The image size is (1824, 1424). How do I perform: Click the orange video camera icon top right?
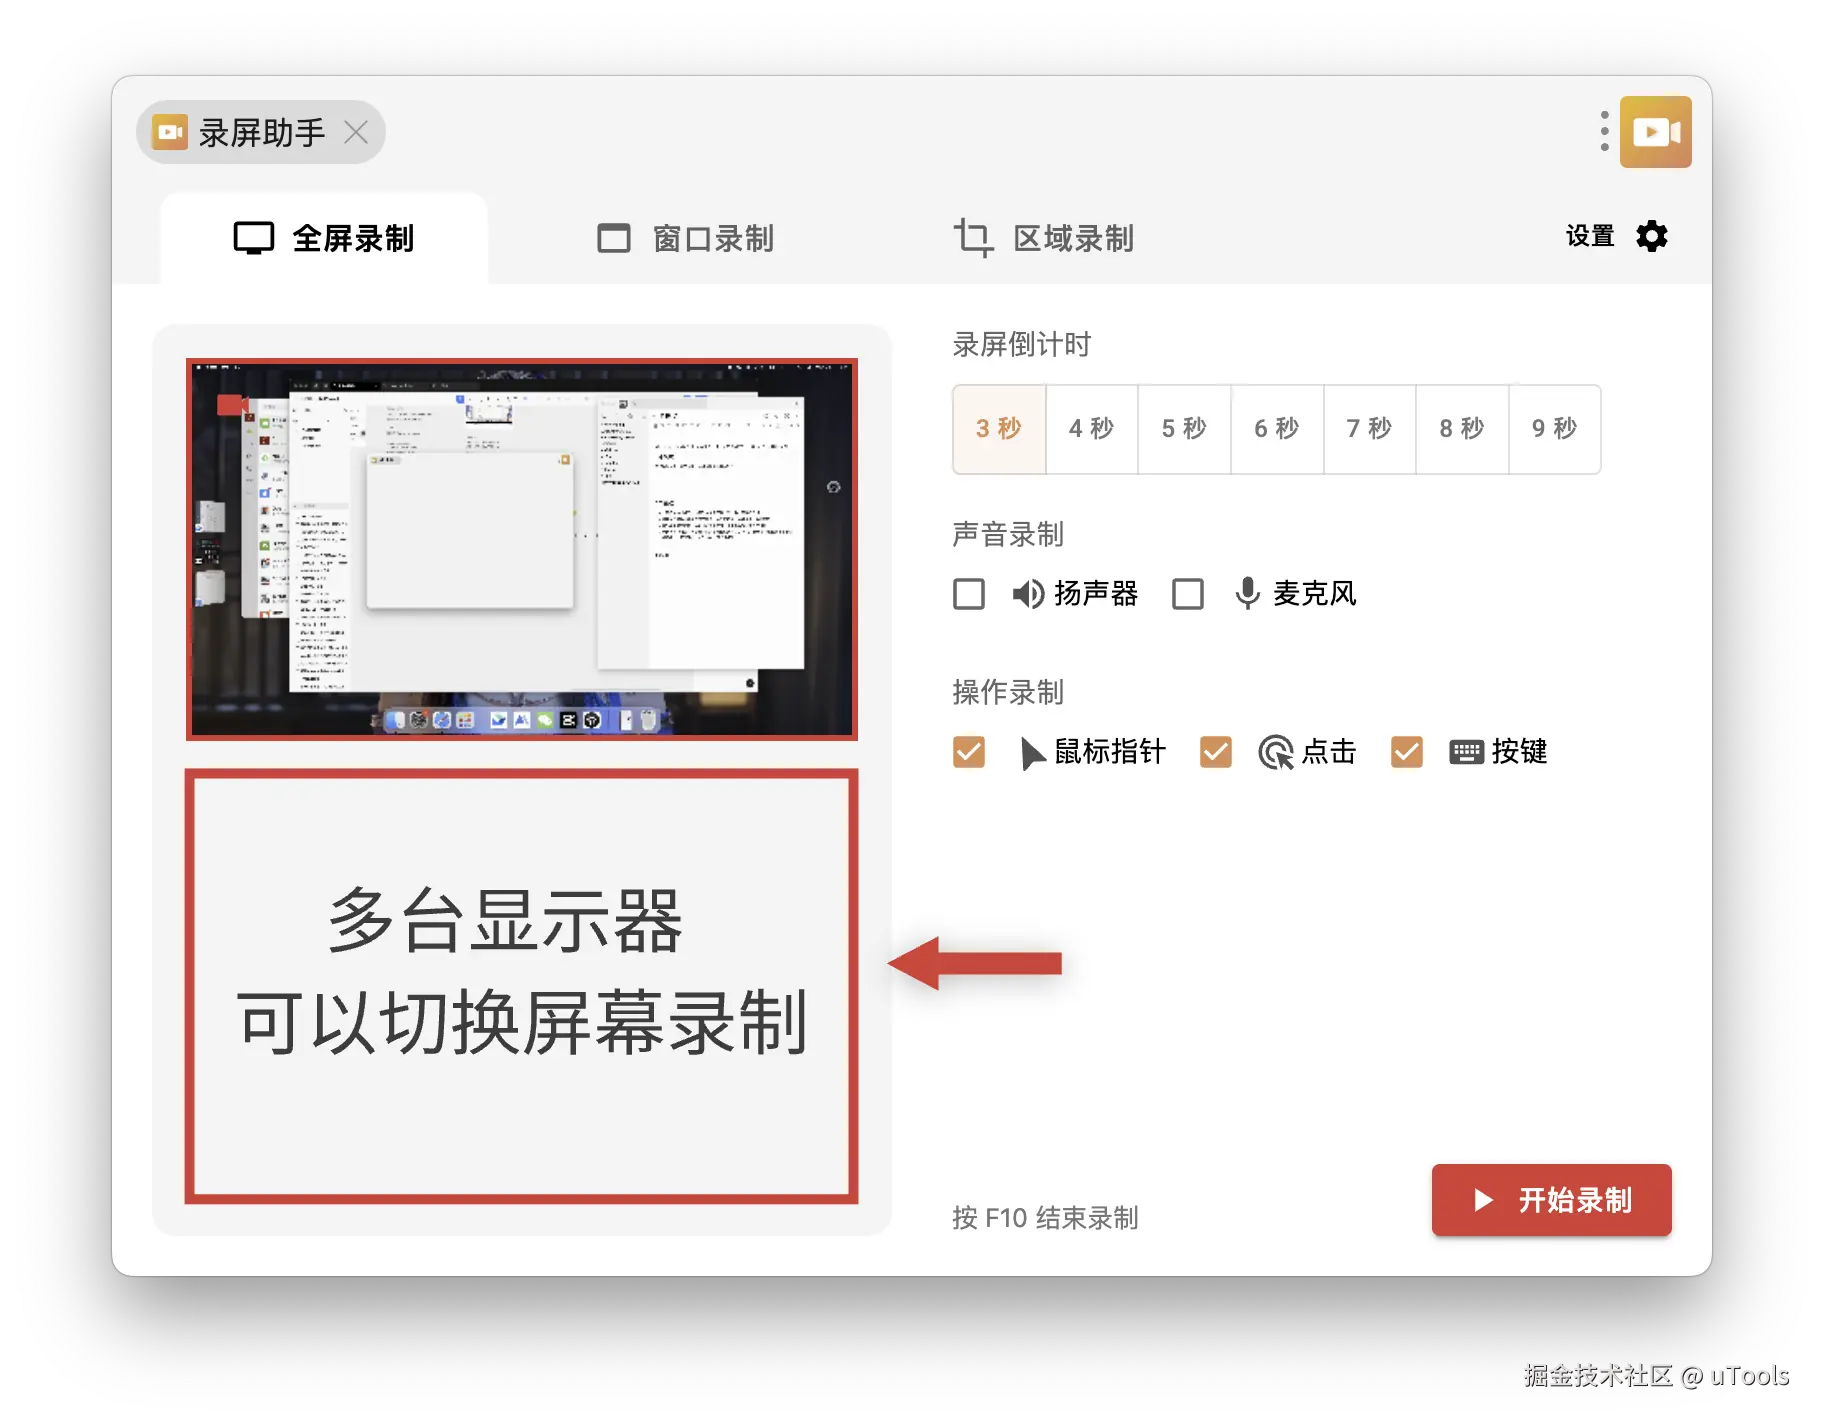pos(1656,131)
